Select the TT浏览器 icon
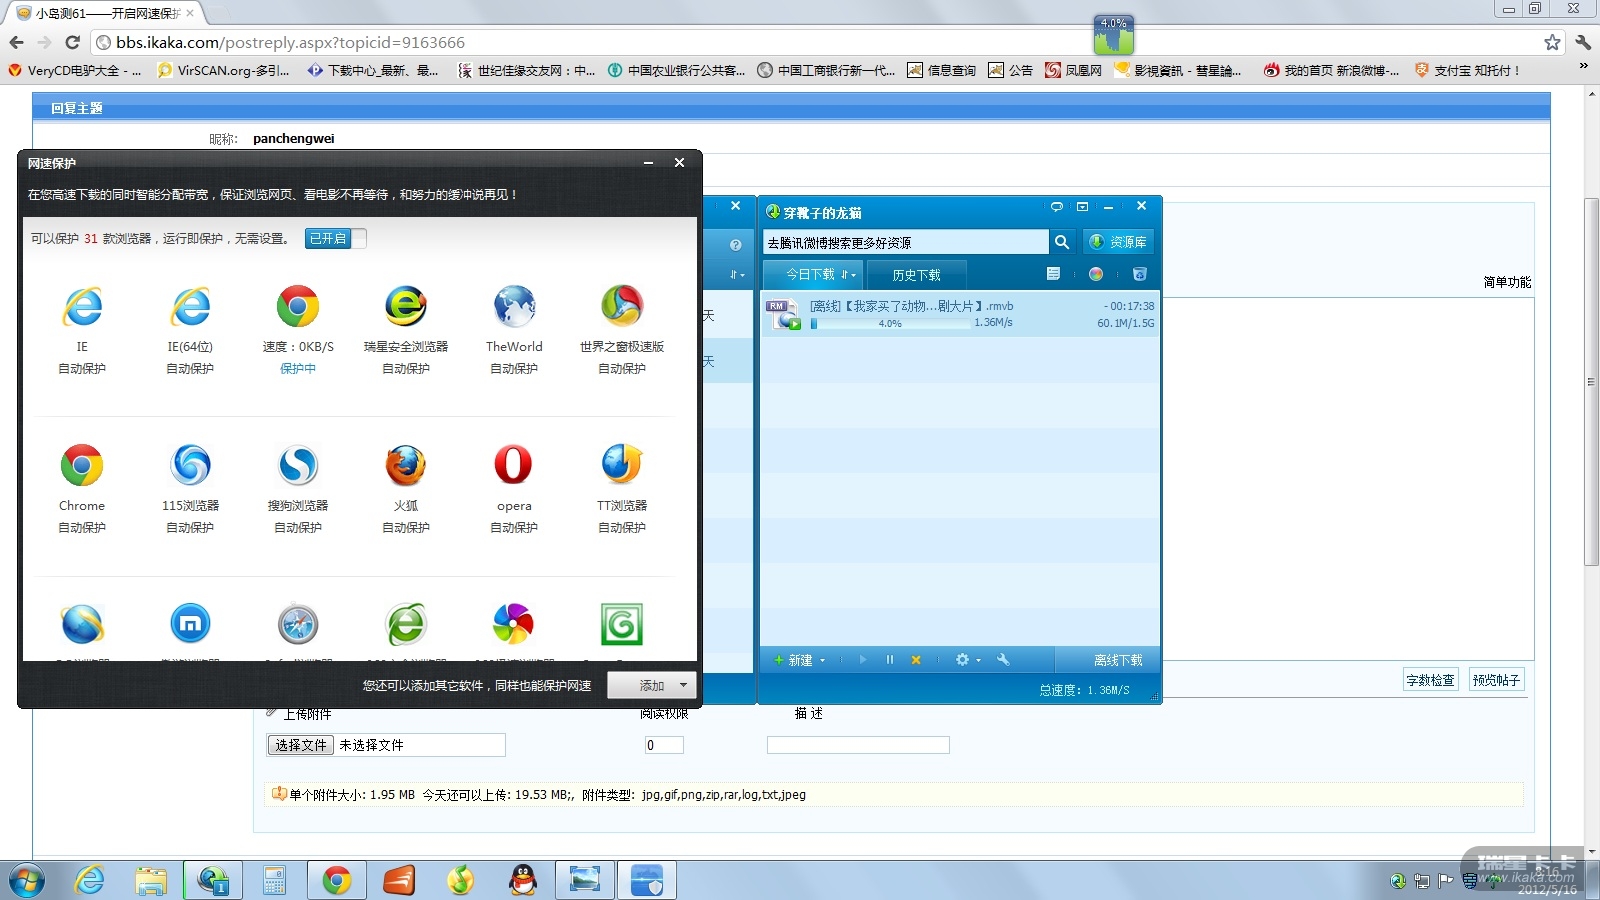Image resolution: width=1600 pixels, height=900 pixels. pos(622,465)
